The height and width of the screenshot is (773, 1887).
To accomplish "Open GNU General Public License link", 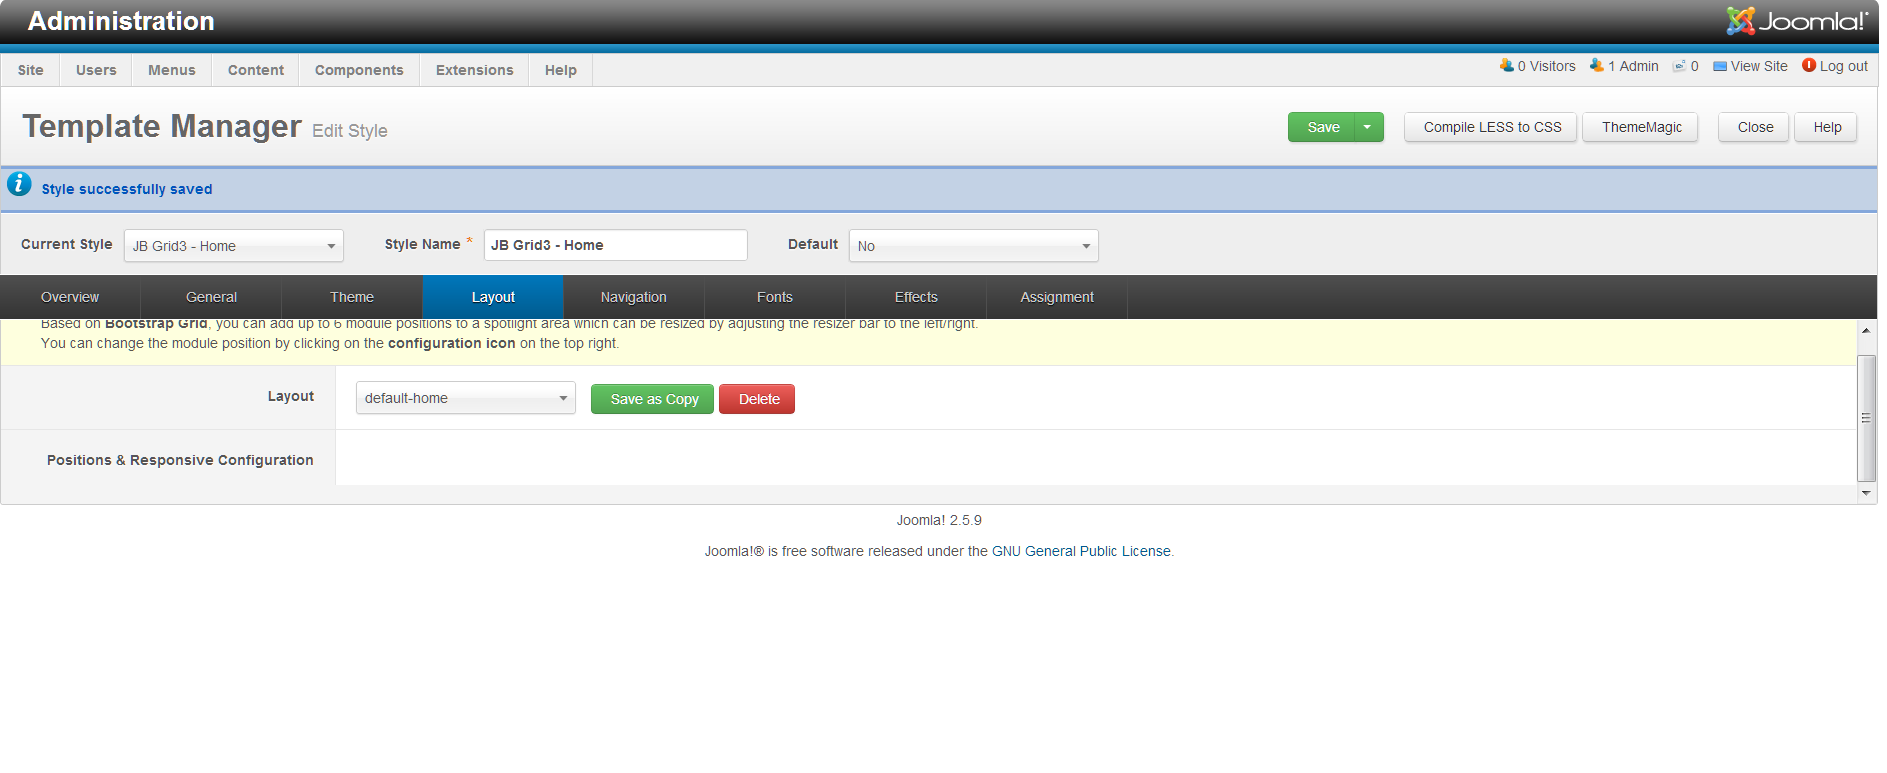I will click(1081, 551).
